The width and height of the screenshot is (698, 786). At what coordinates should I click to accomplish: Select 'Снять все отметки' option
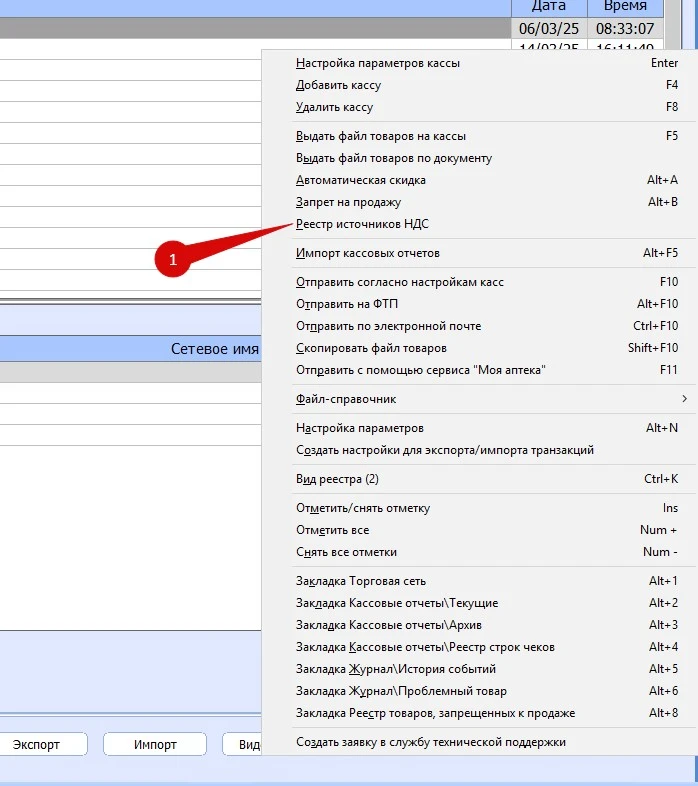pos(346,552)
